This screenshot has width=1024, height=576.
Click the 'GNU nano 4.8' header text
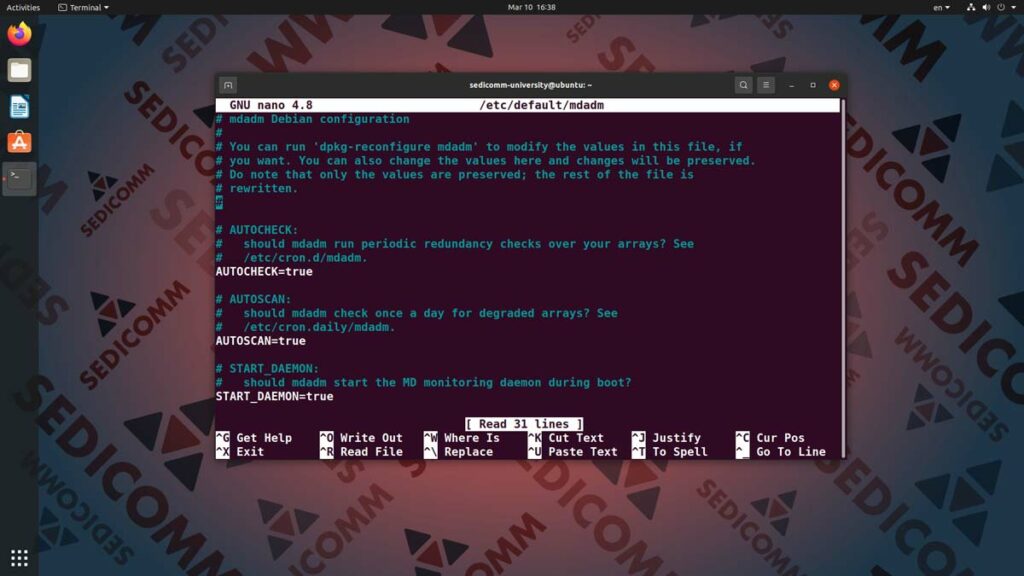270,105
